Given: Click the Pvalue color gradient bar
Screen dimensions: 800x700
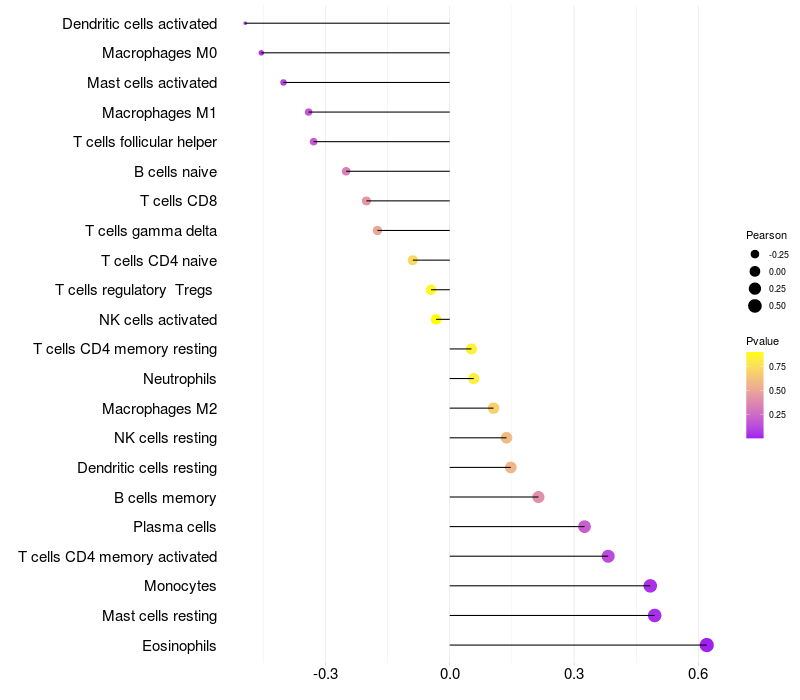Looking at the screenshot, I should 755,395.
